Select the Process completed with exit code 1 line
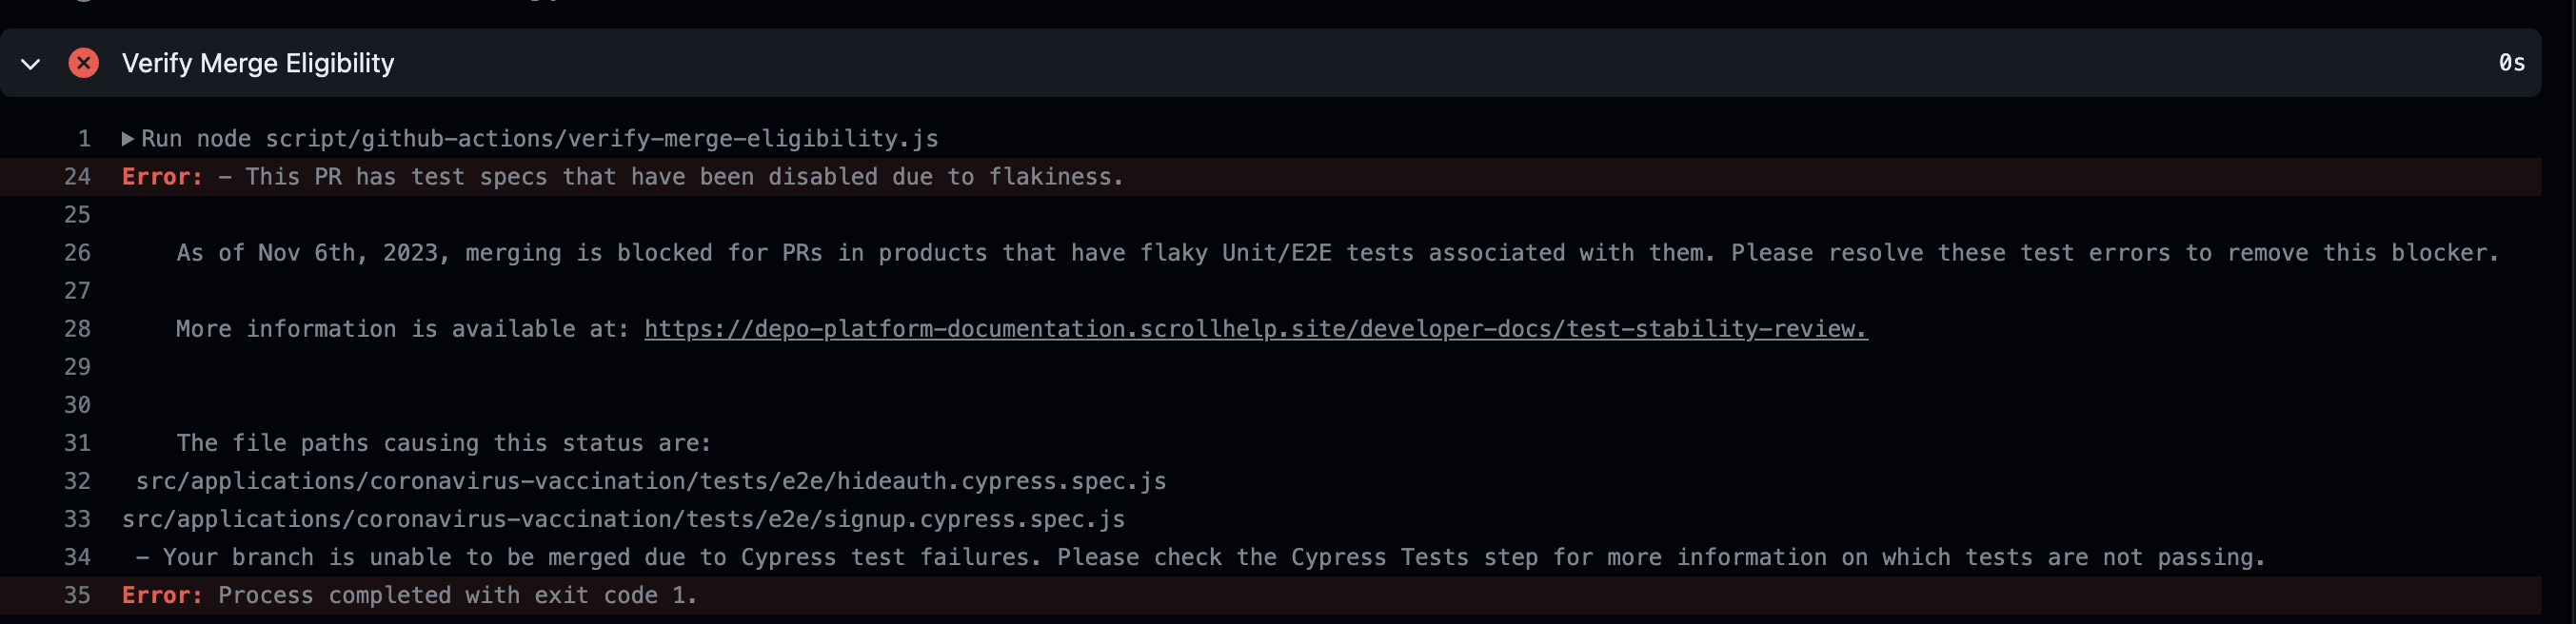This screenshot has height=624, width=2576. point(408,595)
